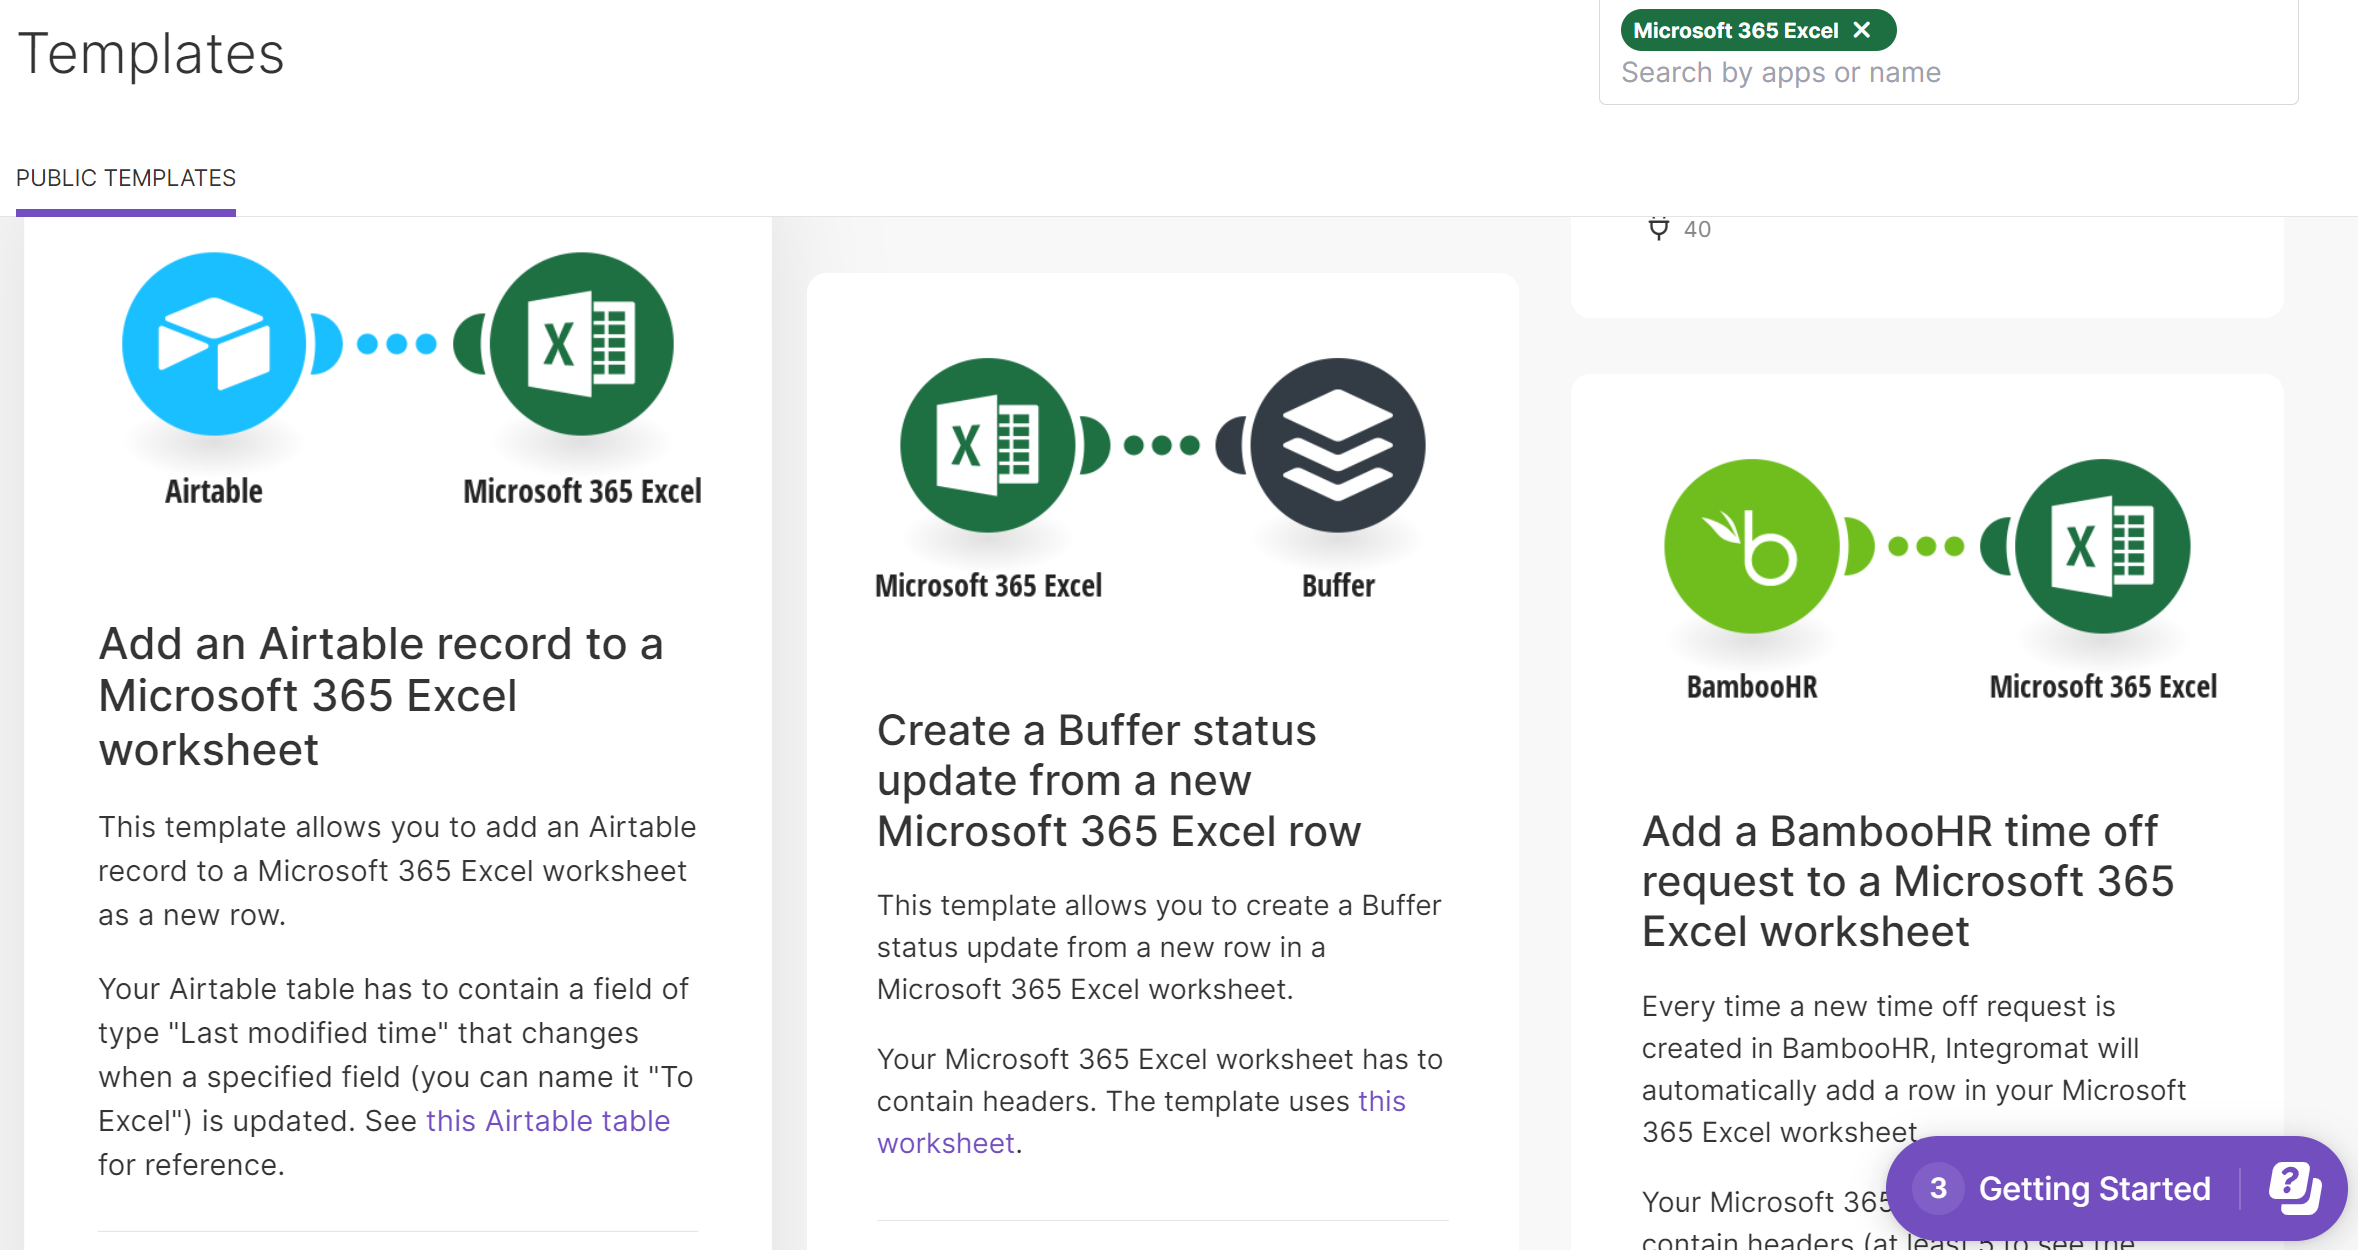Remove the Microsoft 365 Excel filter tag
The width and height of the screenshot is (2358, 1250).
[1862, 30]
